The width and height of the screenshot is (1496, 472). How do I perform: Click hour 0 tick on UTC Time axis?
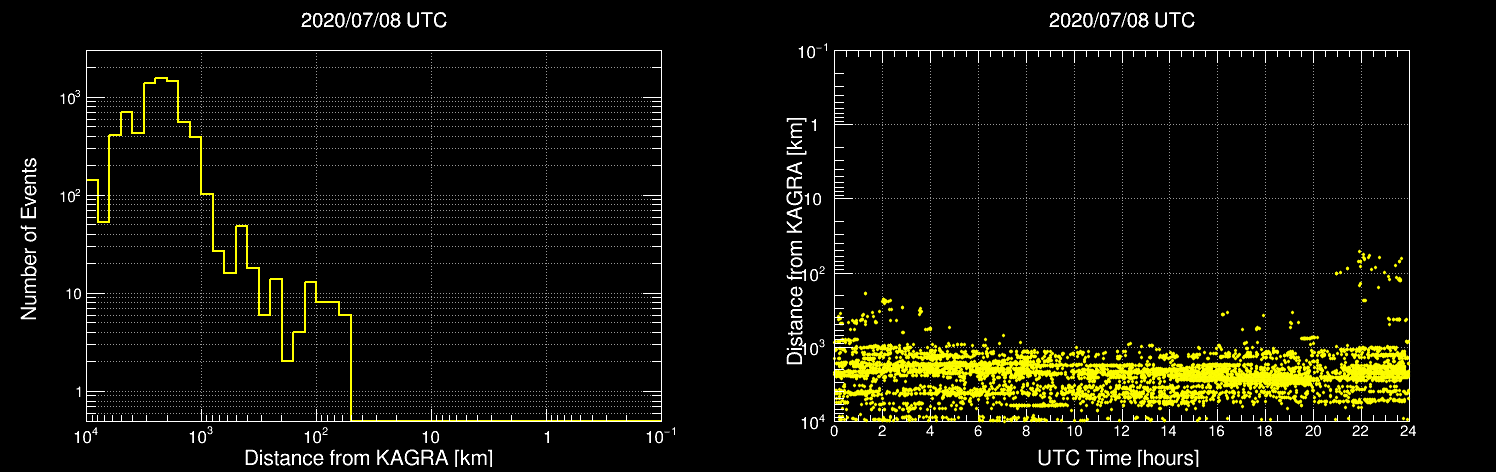(x=834, y=432)
